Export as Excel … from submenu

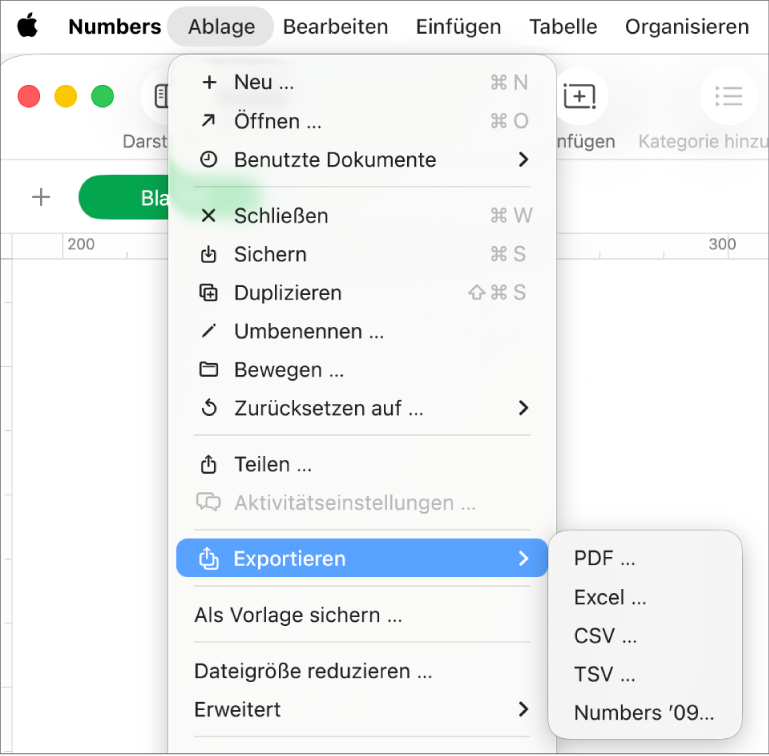pyautogui.click(x=645, y=597)
